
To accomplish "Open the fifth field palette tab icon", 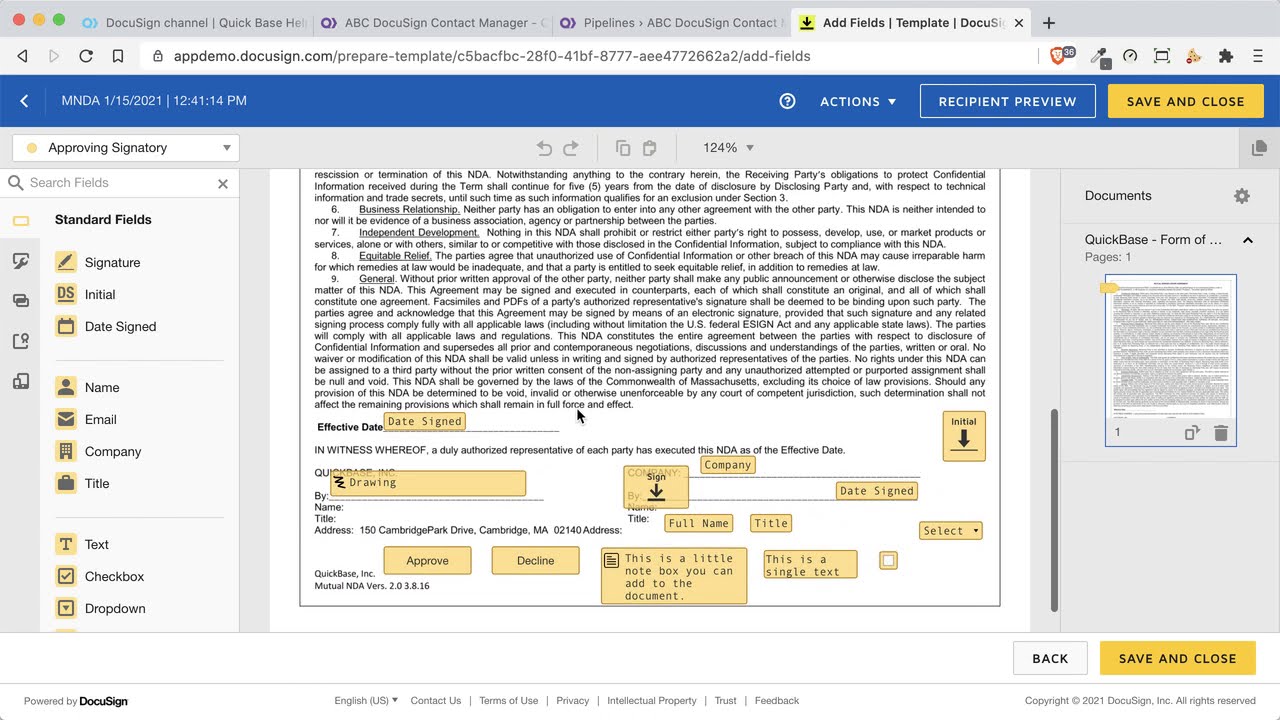I will pos(21,381).
